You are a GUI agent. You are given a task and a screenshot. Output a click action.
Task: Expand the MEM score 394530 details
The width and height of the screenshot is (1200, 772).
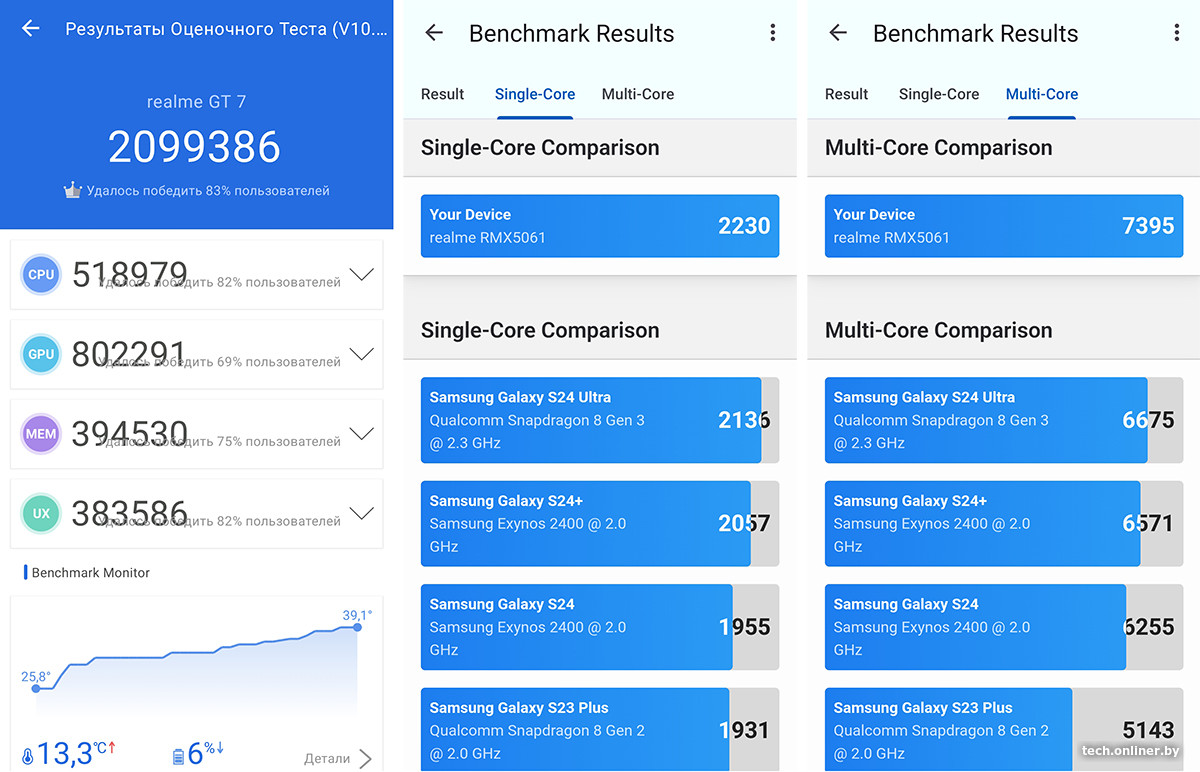[x=361, y=435]
